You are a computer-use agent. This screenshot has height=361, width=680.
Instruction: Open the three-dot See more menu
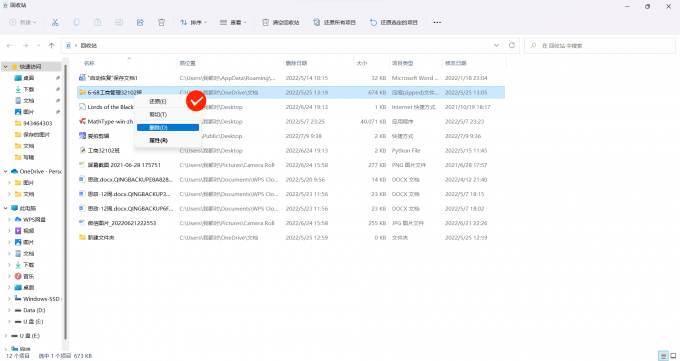tap(437, 23)
